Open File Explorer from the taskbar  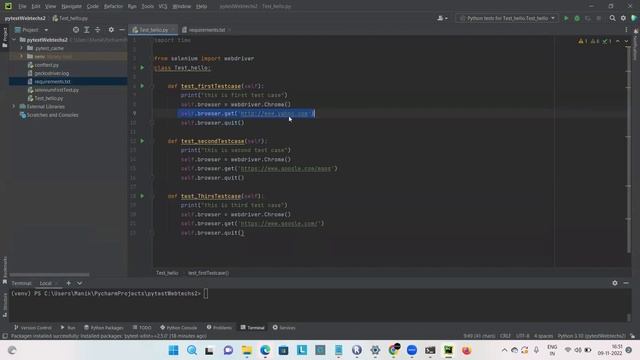pyautogui.click(x=247, y=350)
